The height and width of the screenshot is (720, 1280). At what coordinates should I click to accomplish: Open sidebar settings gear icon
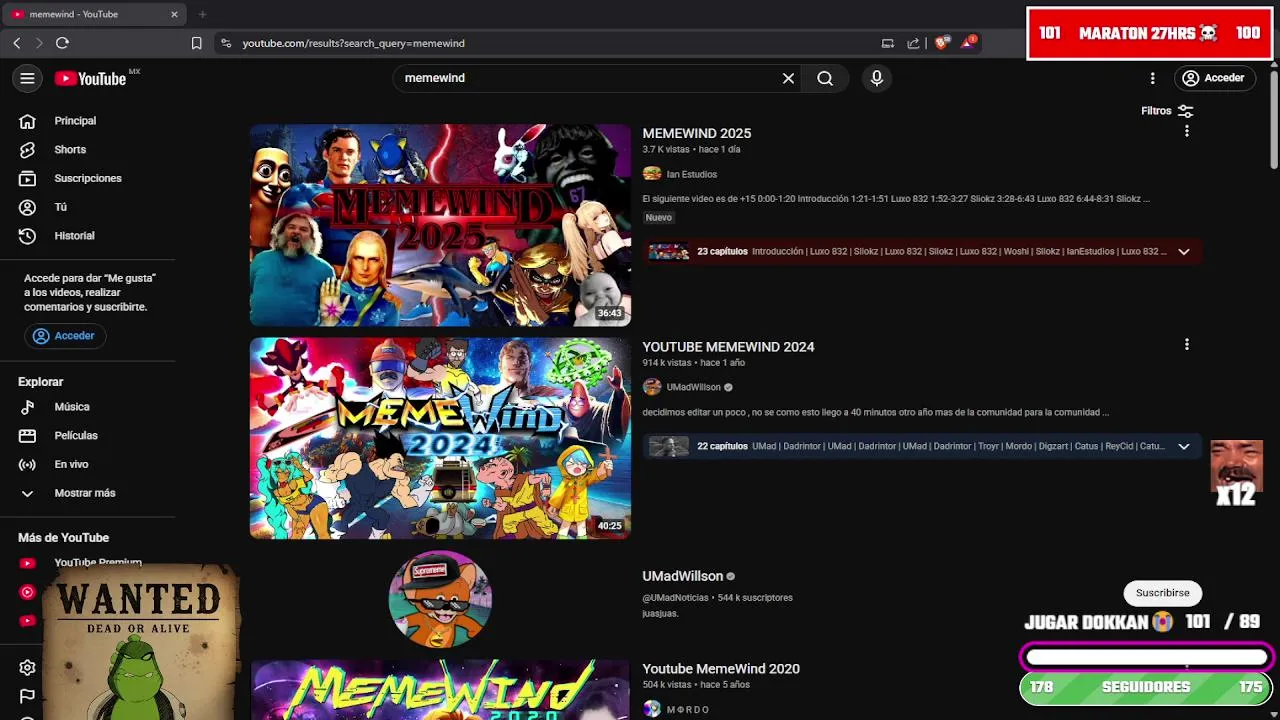pyautogui.click(x=27, y=668)
